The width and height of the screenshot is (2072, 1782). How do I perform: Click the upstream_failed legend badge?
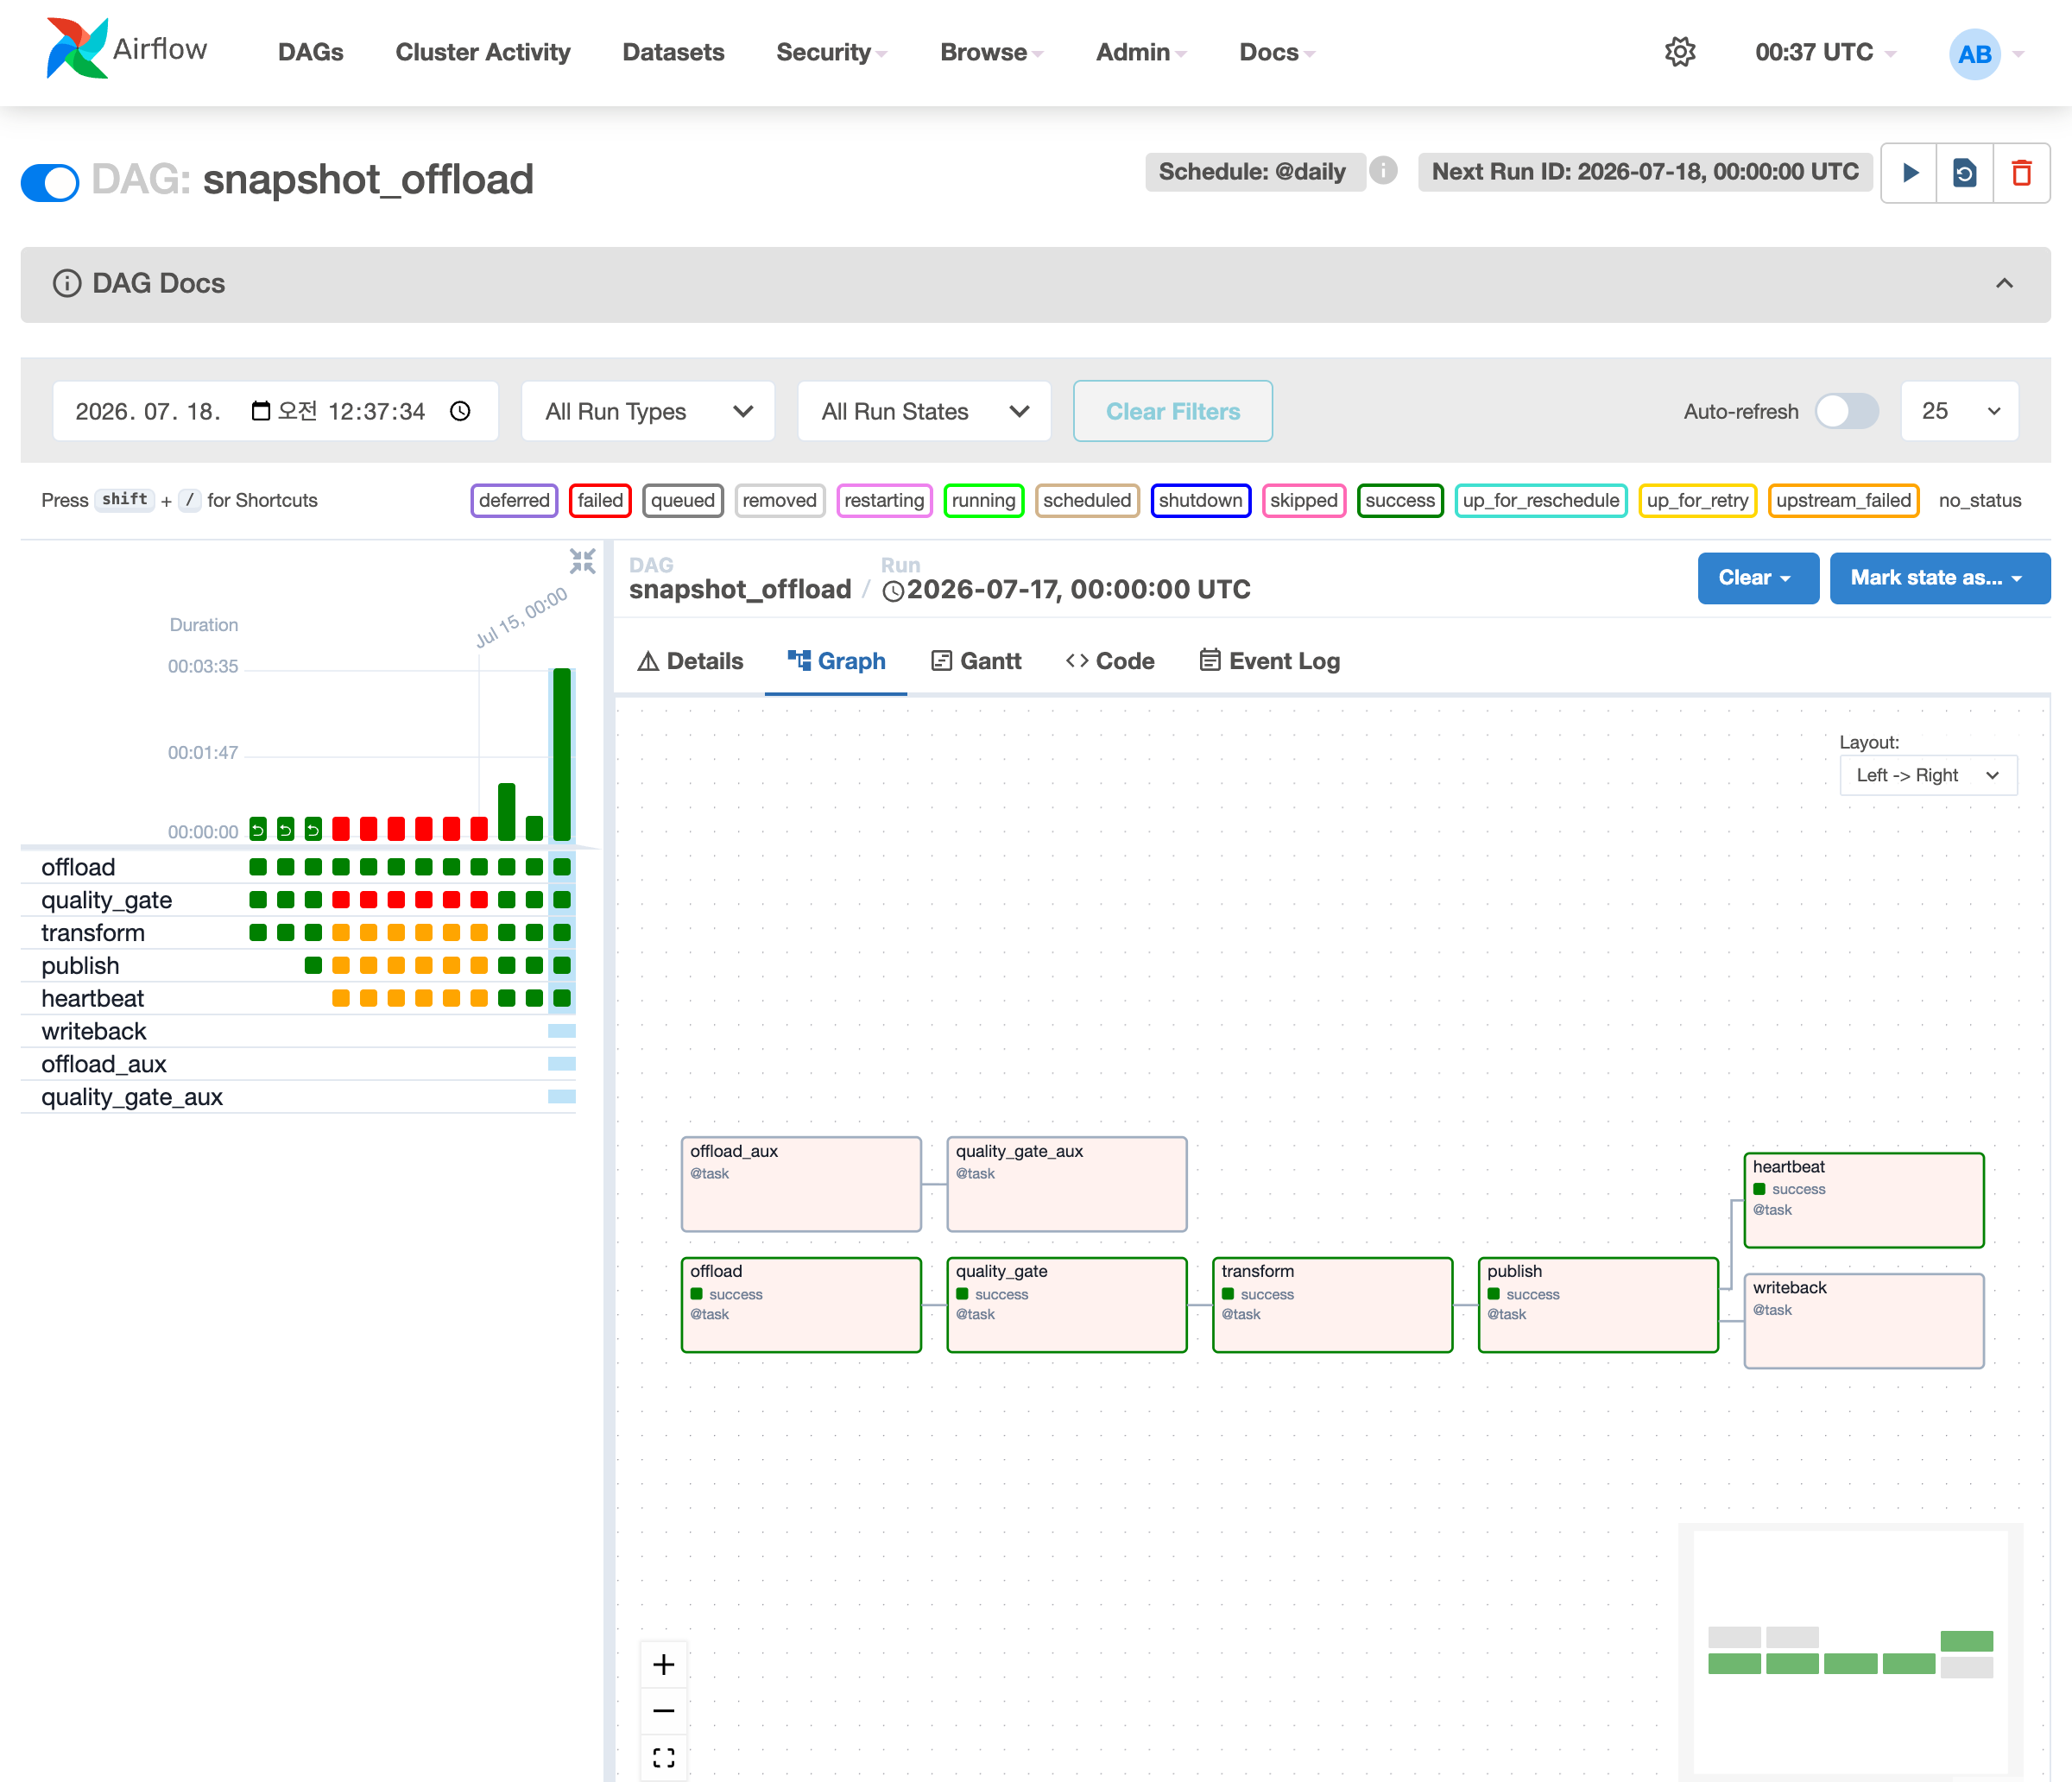click(x=1842, y=500)
